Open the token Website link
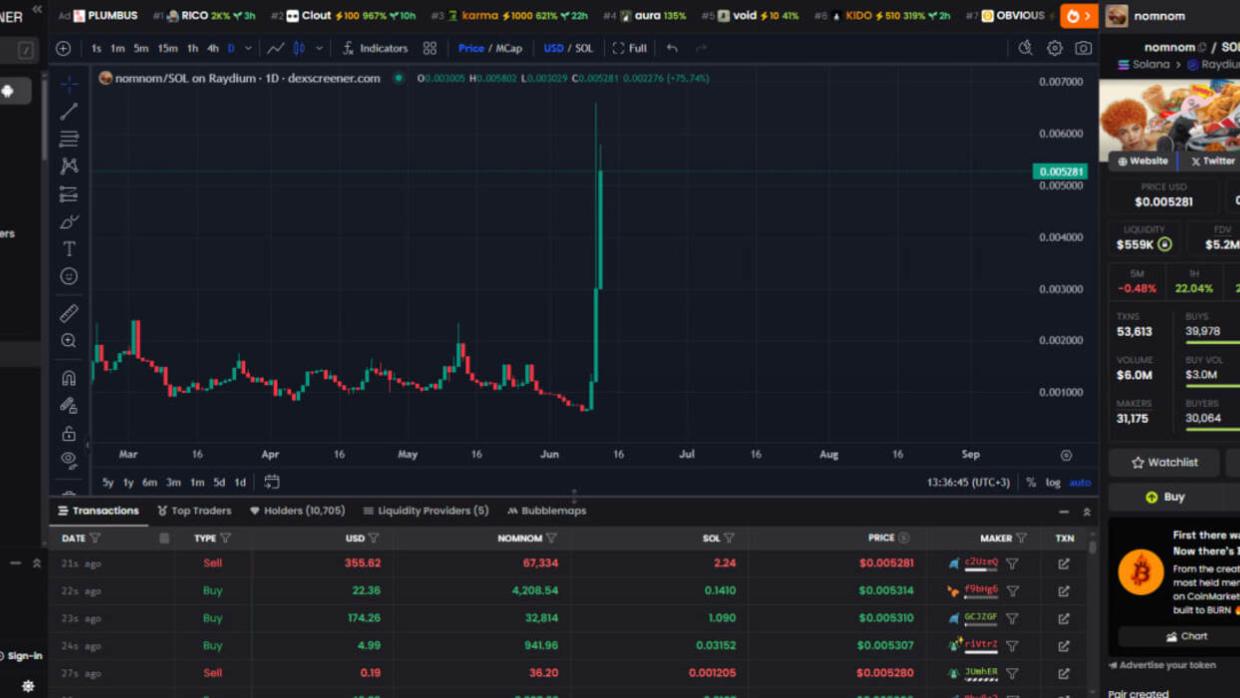This screenshot has height=698, width=1240. pos(1142,161)
